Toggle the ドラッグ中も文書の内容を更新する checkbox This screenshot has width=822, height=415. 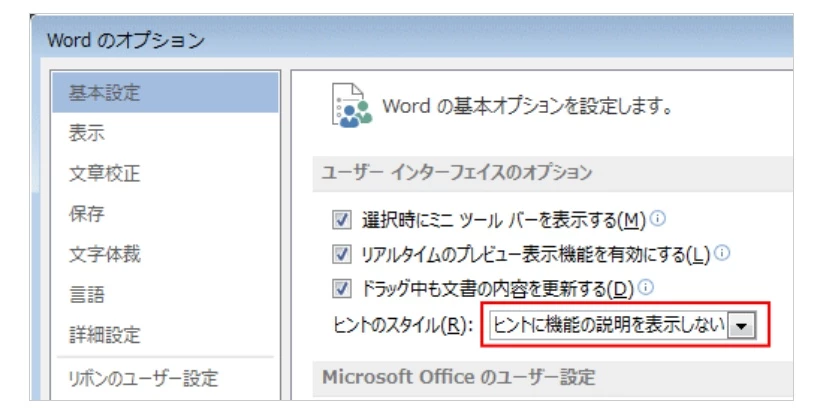[342, 289]
